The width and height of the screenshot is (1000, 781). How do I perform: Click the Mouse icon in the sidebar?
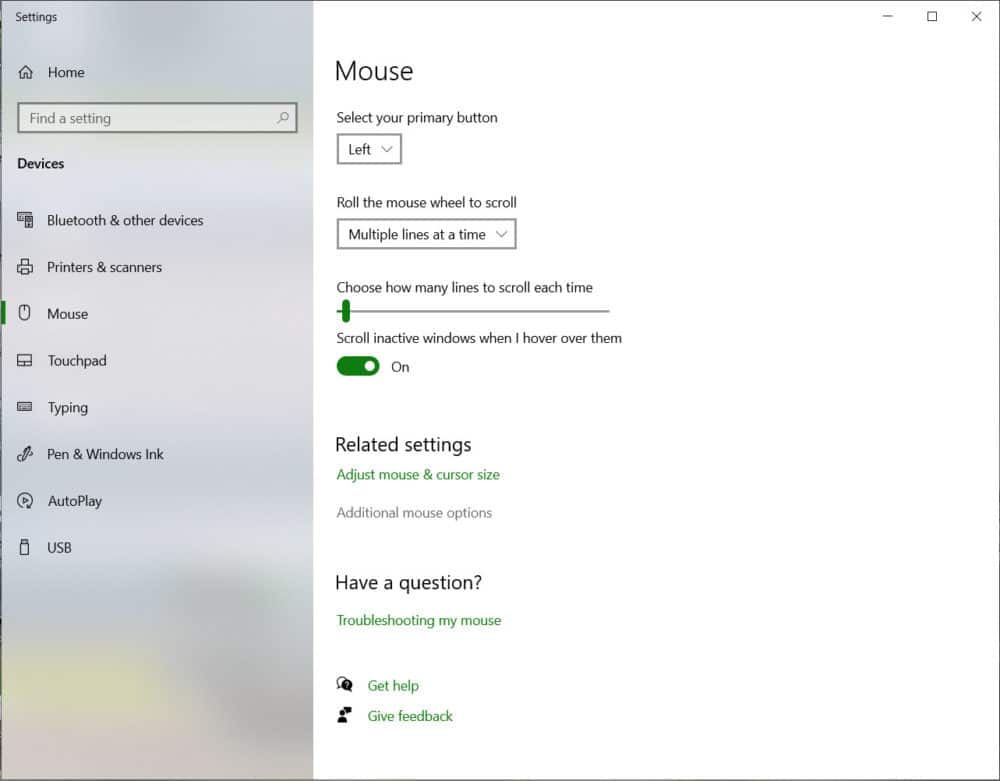coord(24,314)
